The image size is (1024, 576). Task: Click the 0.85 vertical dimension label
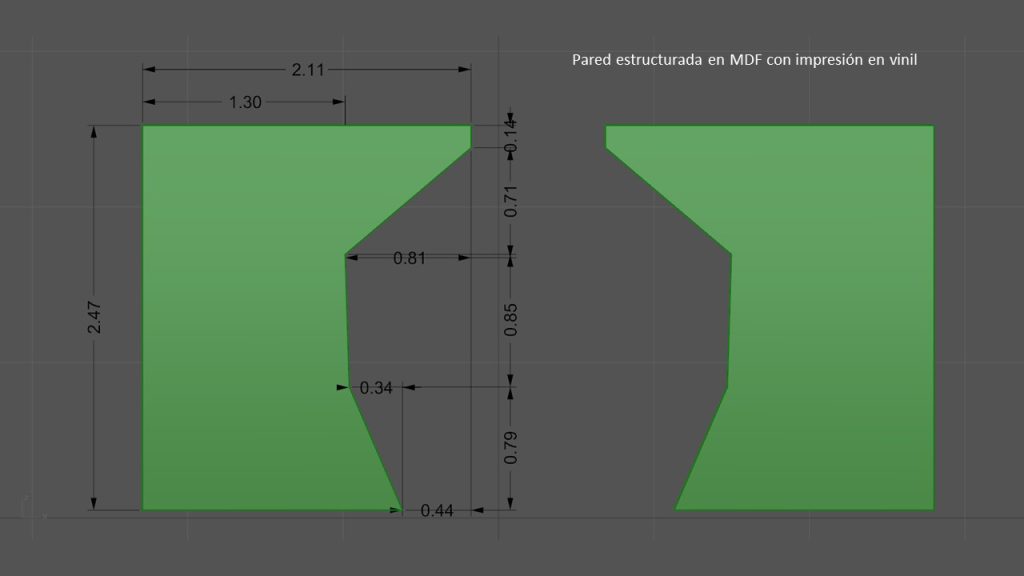(x=511, y=319)
